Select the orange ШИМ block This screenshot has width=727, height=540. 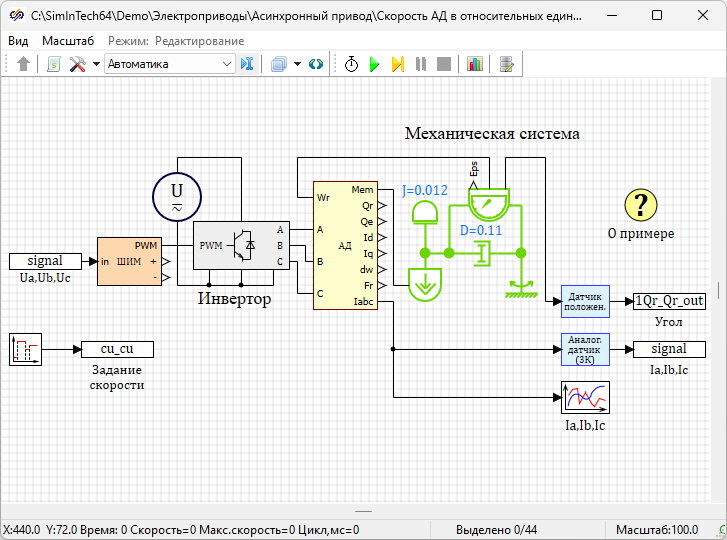tap(128, 262)
